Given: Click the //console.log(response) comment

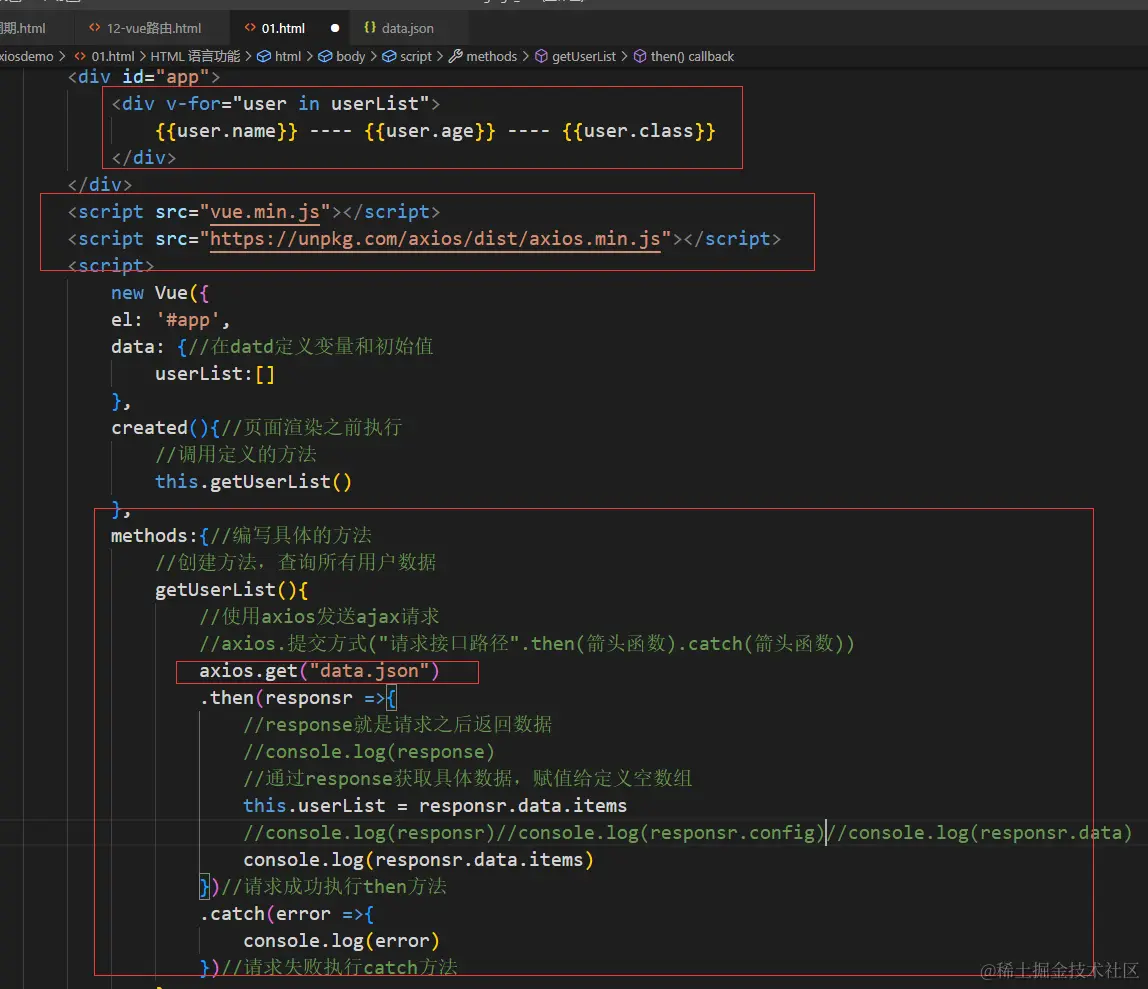Looking at the screenshot, I should pyautogui.click(x=369, y=752).
